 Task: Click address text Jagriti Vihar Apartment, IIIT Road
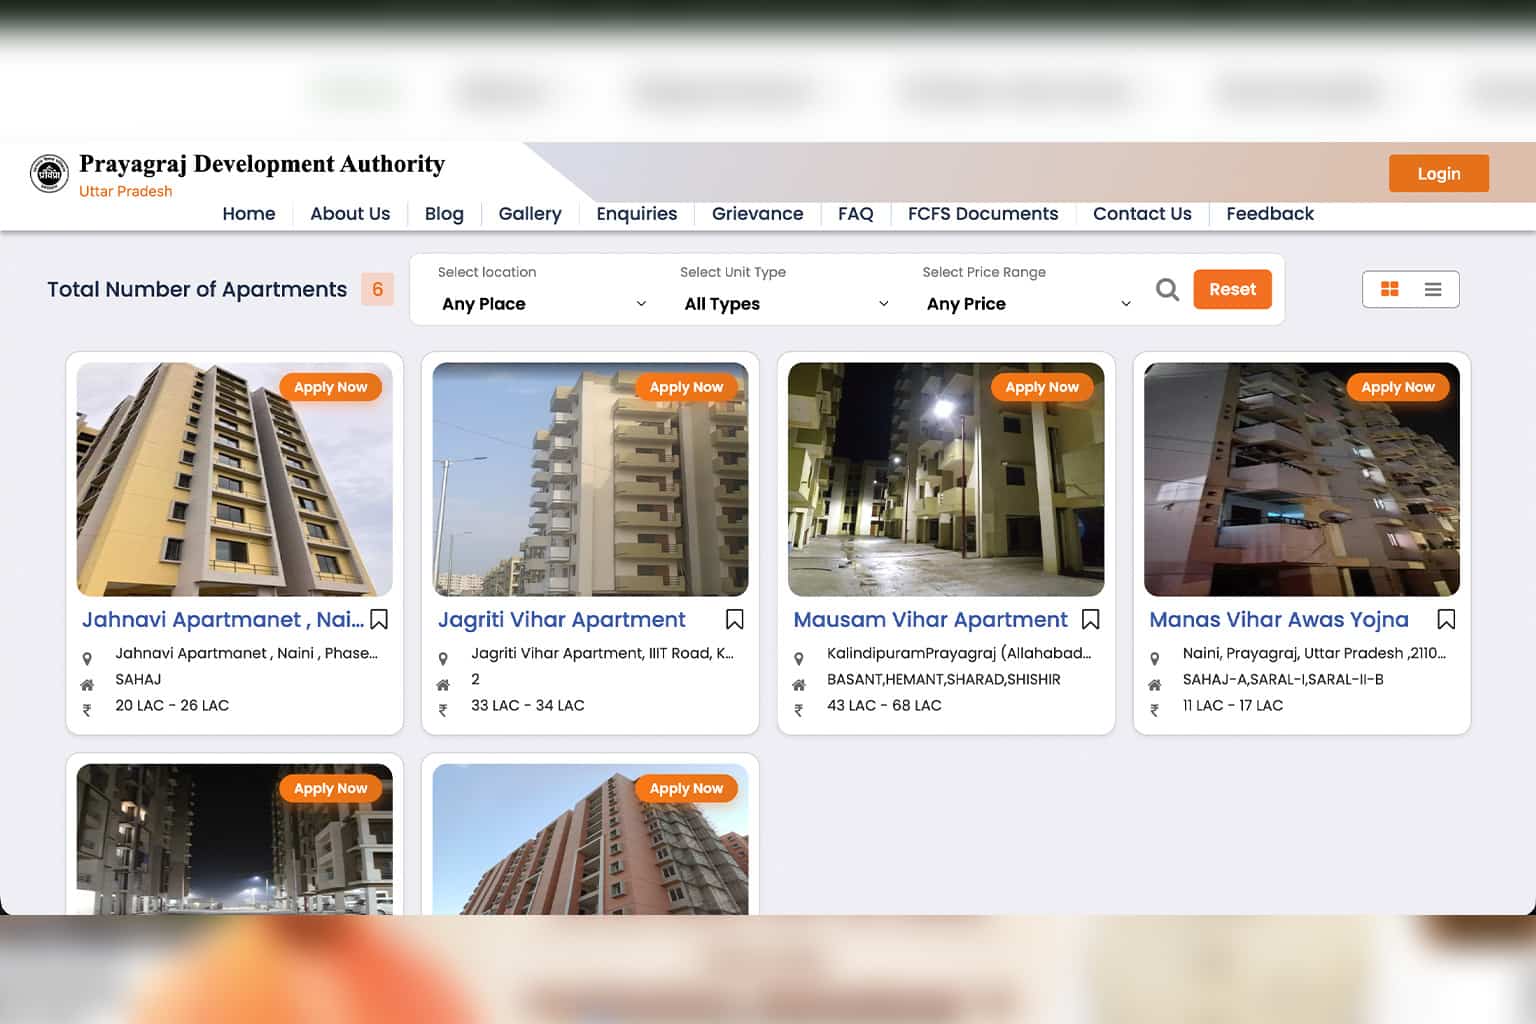tap(602, 654)
